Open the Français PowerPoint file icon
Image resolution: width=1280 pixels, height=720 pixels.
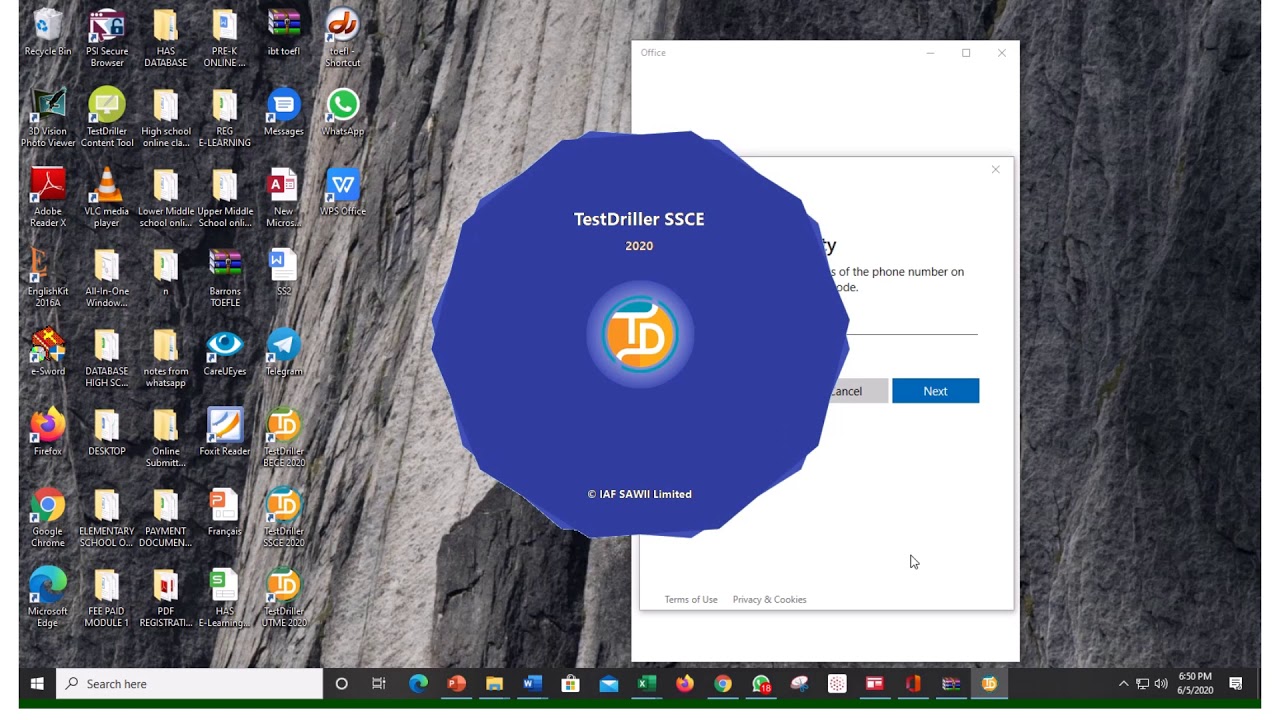(x=225, y=514)
